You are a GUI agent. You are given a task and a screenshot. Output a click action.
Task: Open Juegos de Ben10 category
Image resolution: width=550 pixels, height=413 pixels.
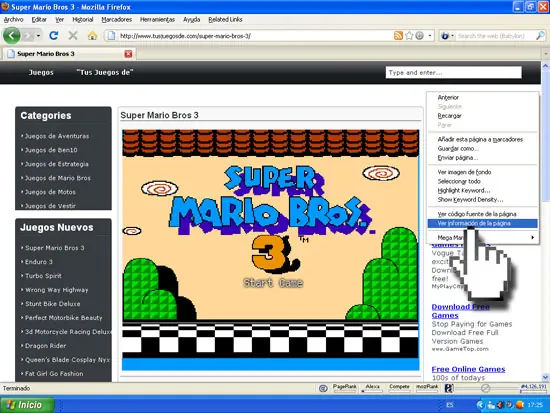pyautogui.click(x=51, y=150)
